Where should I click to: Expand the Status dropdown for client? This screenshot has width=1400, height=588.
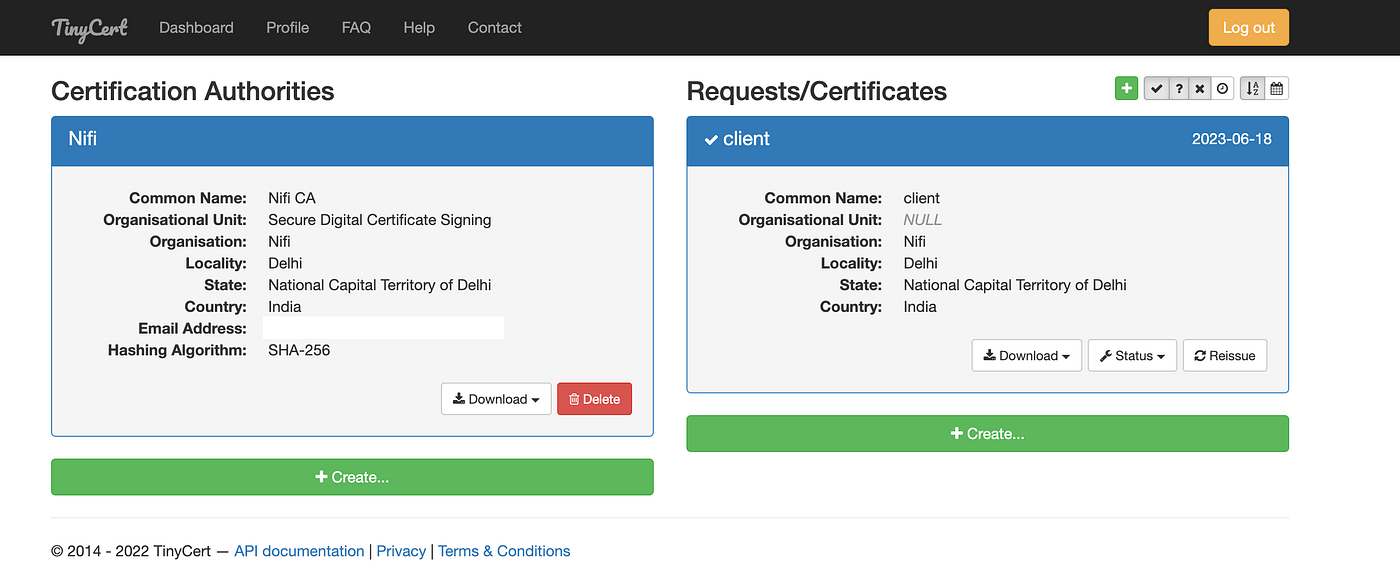(1132, 355)
